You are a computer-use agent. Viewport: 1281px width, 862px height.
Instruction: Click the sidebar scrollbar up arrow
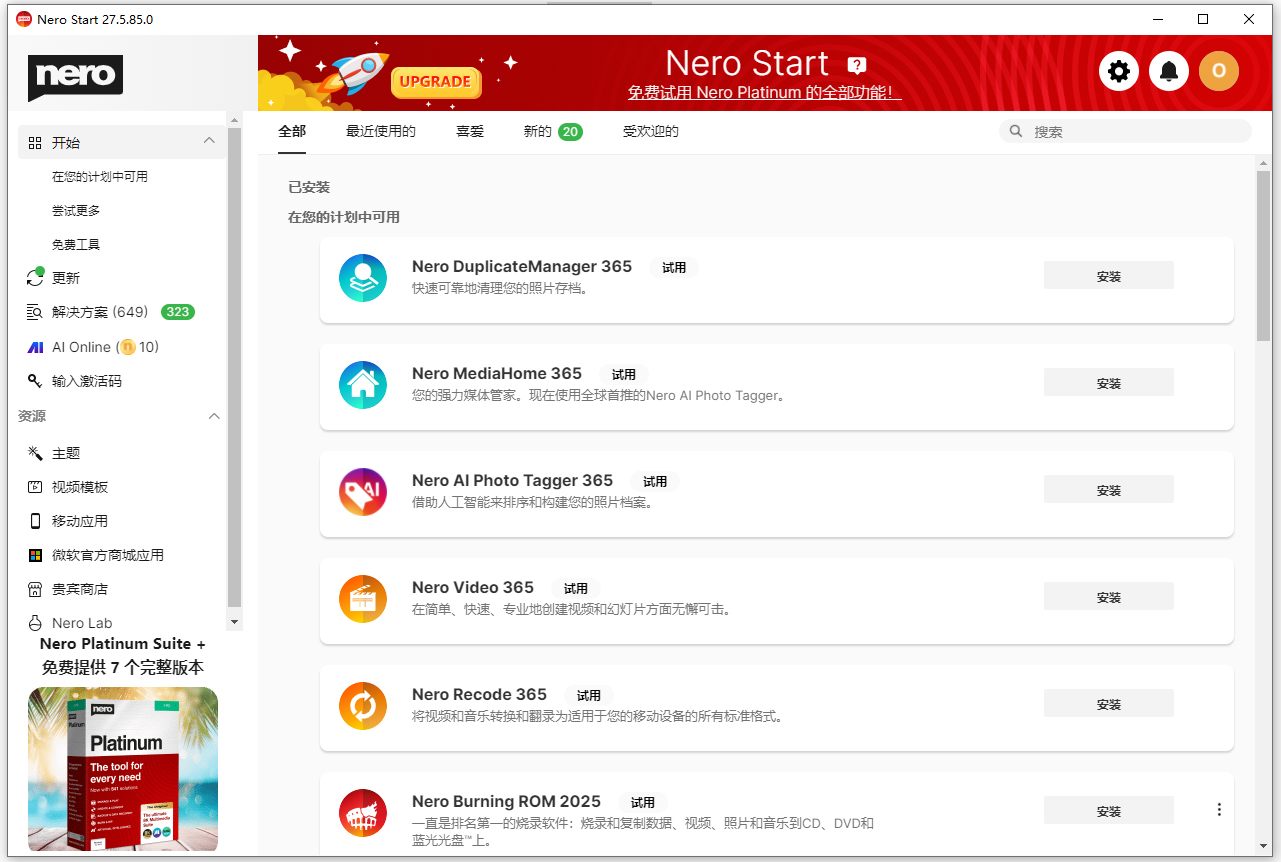(235, 119)
